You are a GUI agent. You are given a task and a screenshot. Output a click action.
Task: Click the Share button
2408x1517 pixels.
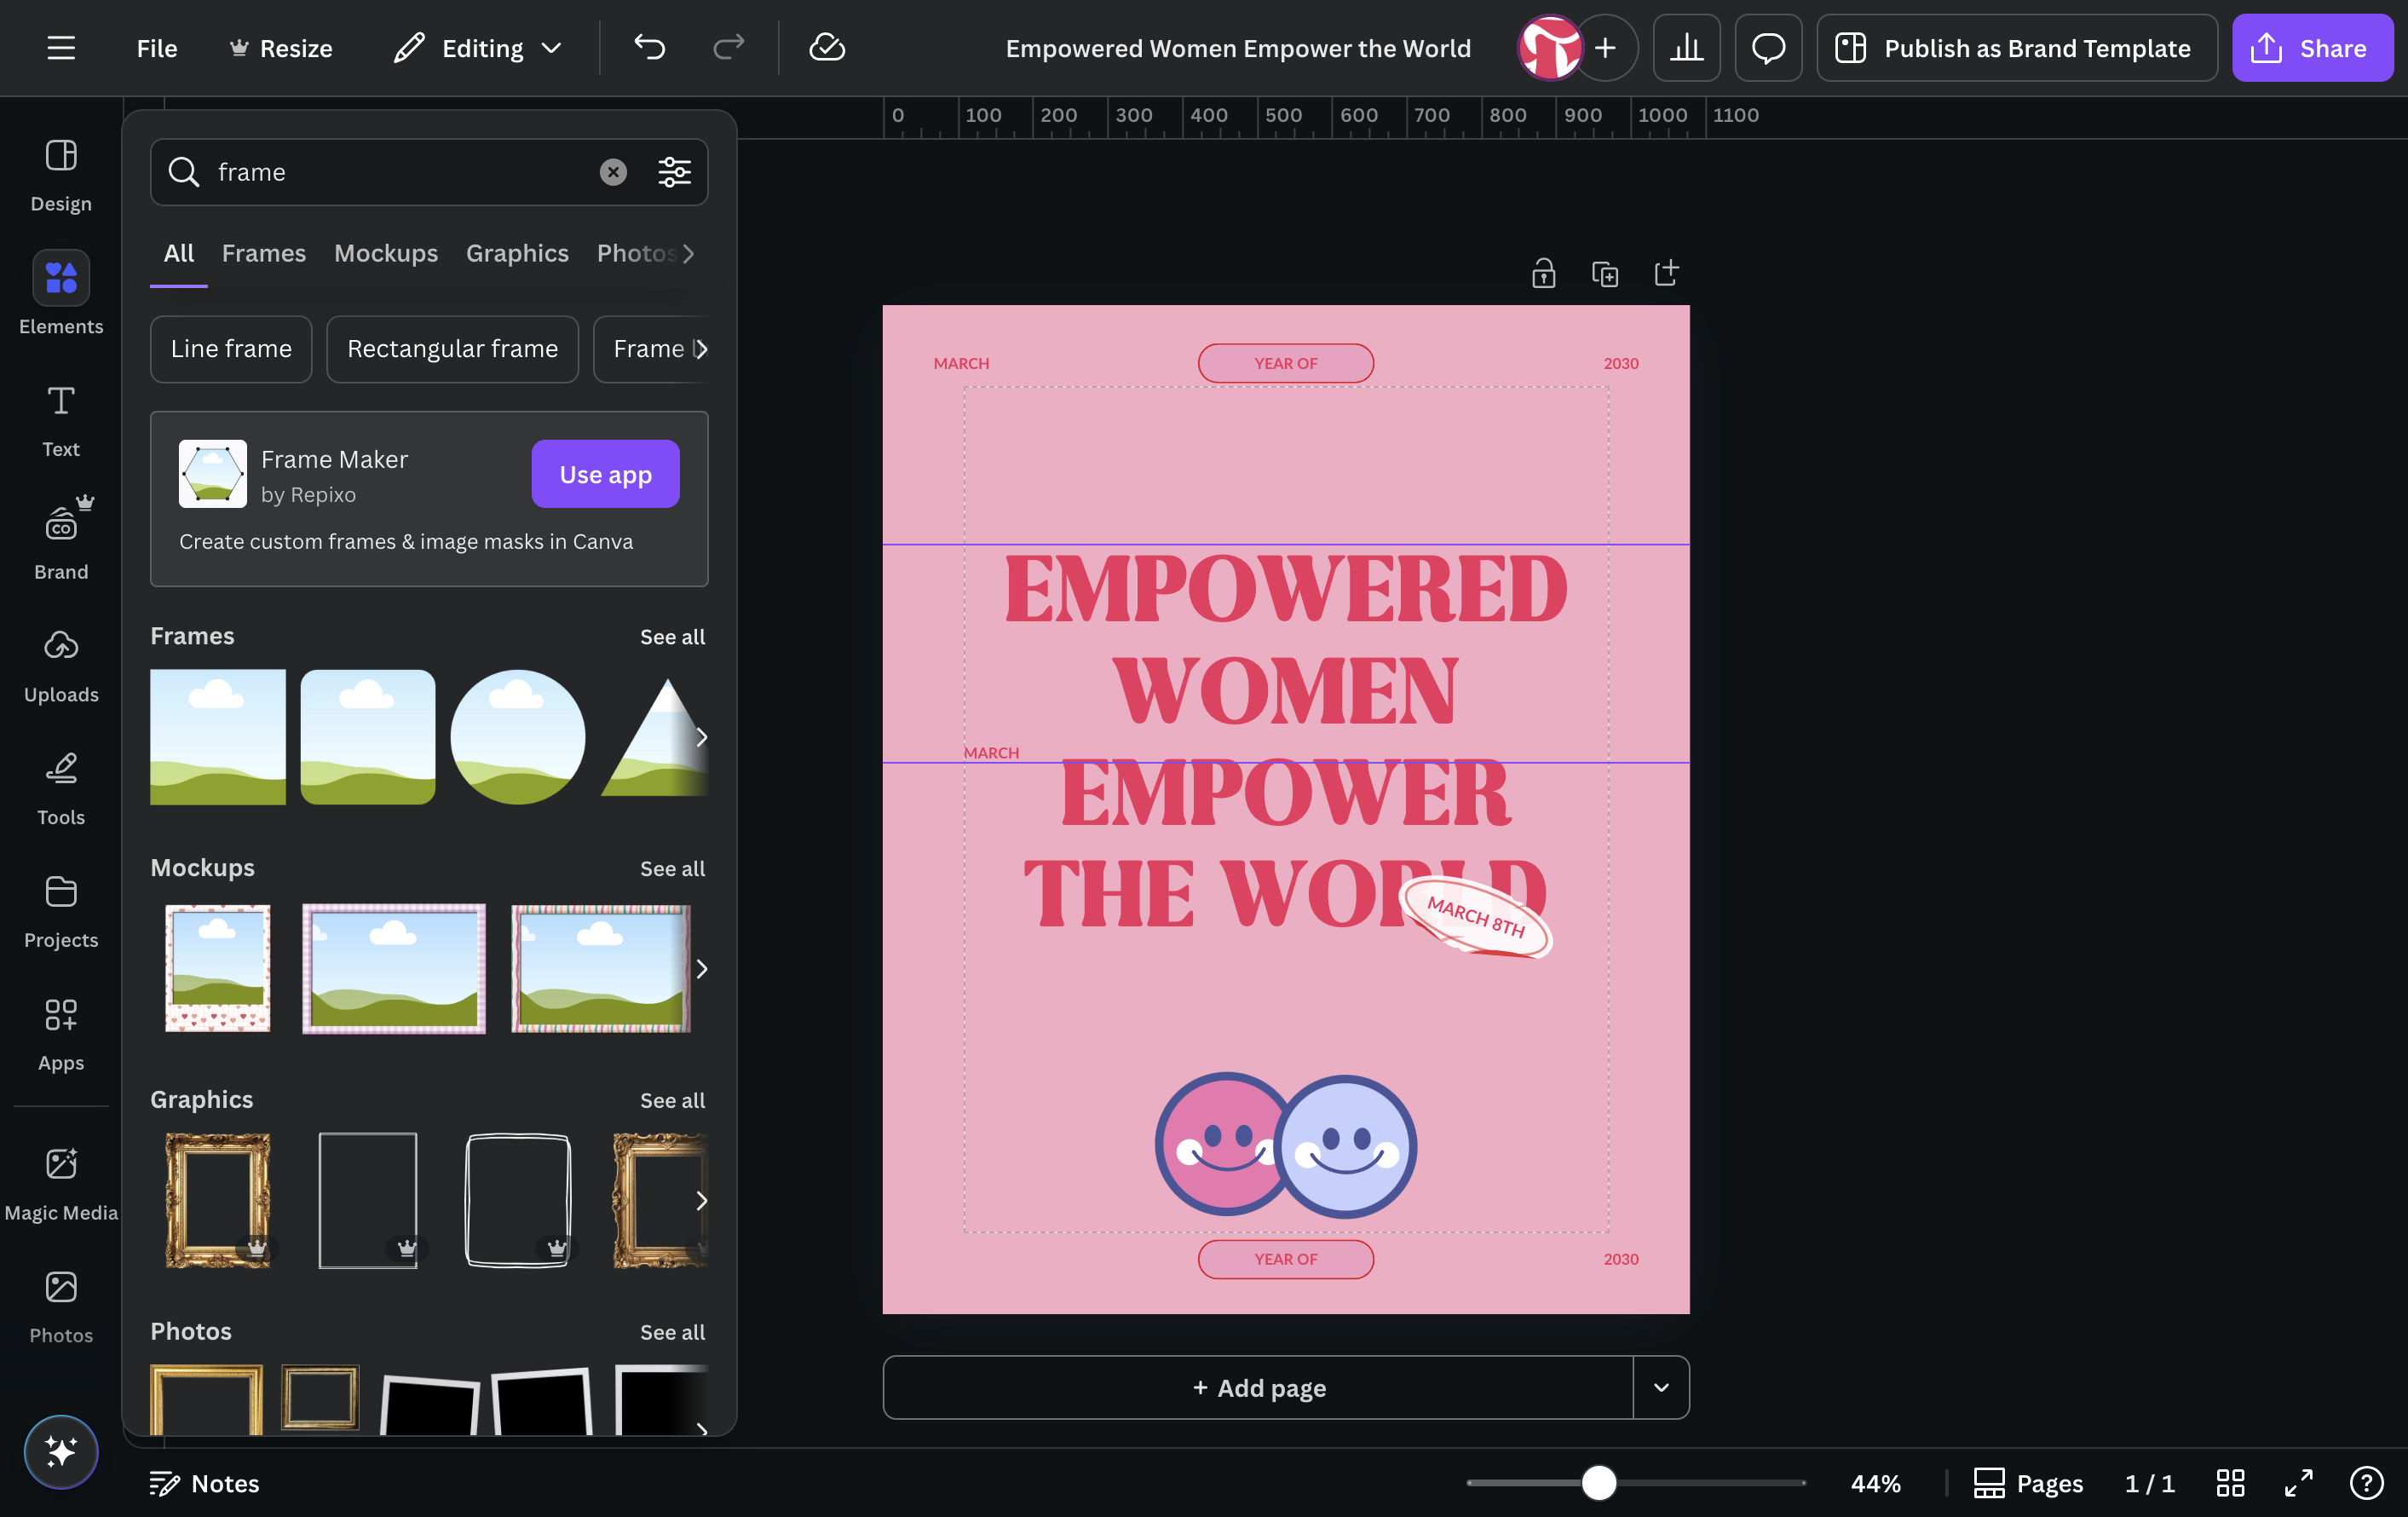(2312, 48)
